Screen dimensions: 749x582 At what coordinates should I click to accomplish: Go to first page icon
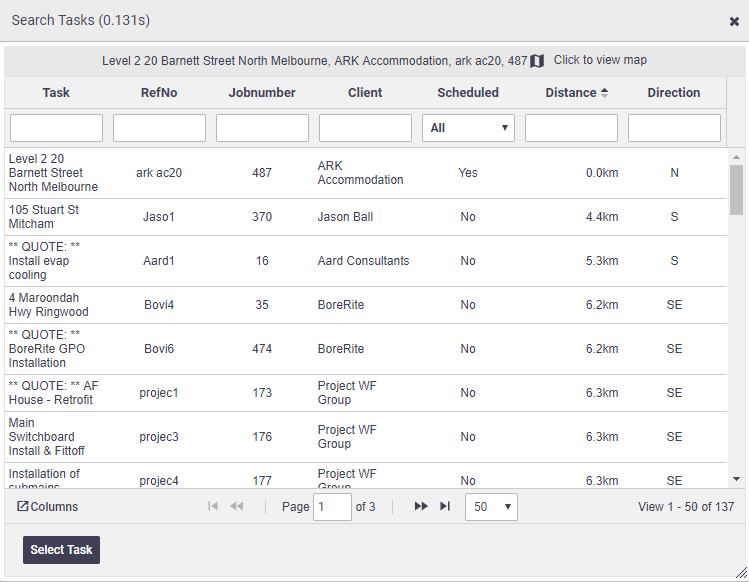pos(213,506)
